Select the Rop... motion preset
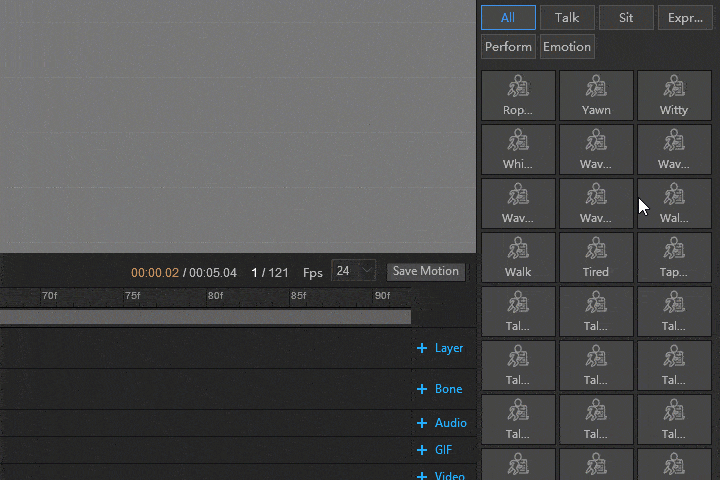Viewport: 720px width, 480px height. point(518,95)
